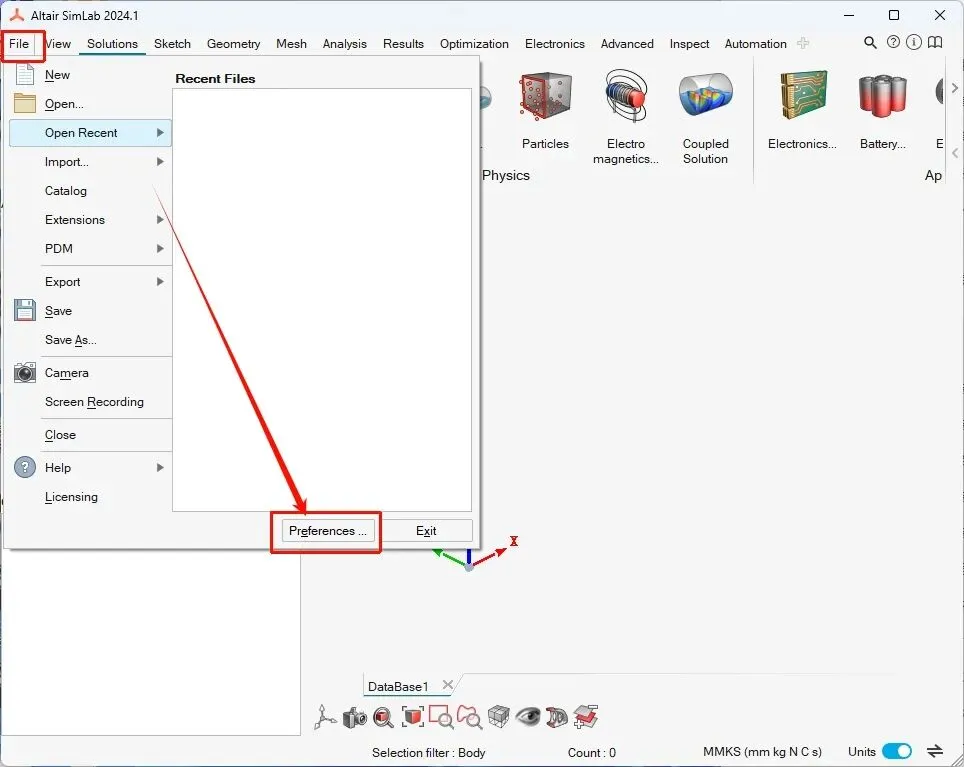Close the DataBase1 tab
The height and width of the screenshot is (767, 964).
[448, 685]
